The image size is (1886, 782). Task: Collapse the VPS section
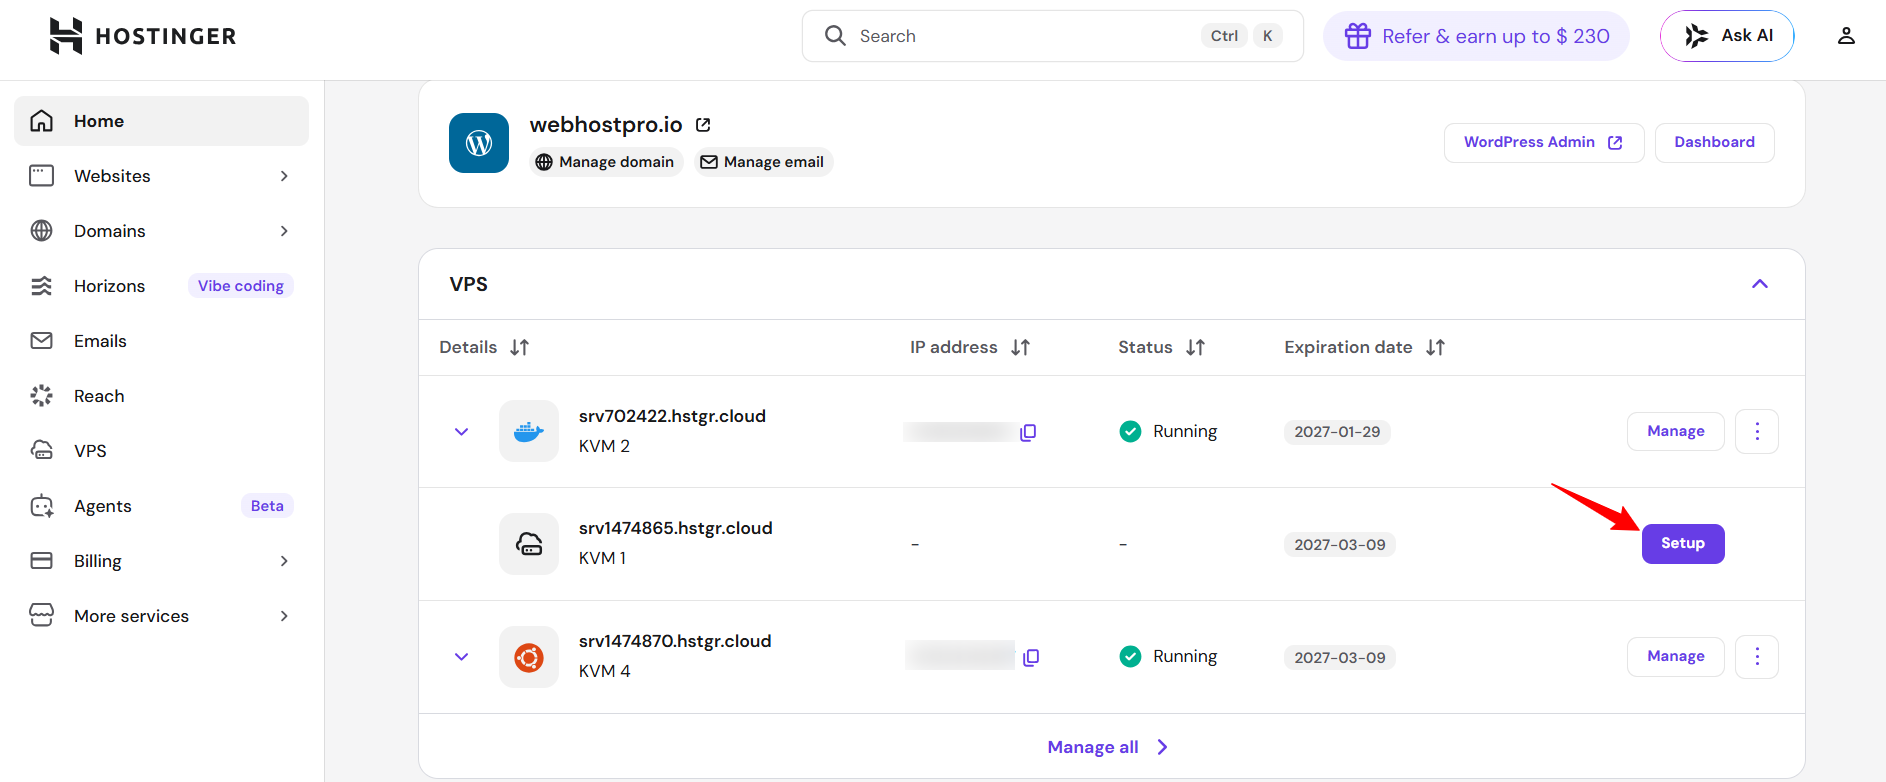point(1760,284)
